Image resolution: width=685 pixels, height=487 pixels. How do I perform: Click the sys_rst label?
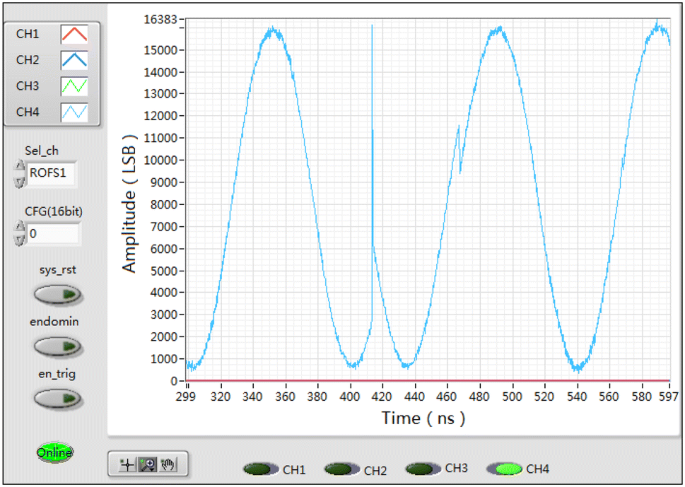pyautogui.click(x=58, y=270)
